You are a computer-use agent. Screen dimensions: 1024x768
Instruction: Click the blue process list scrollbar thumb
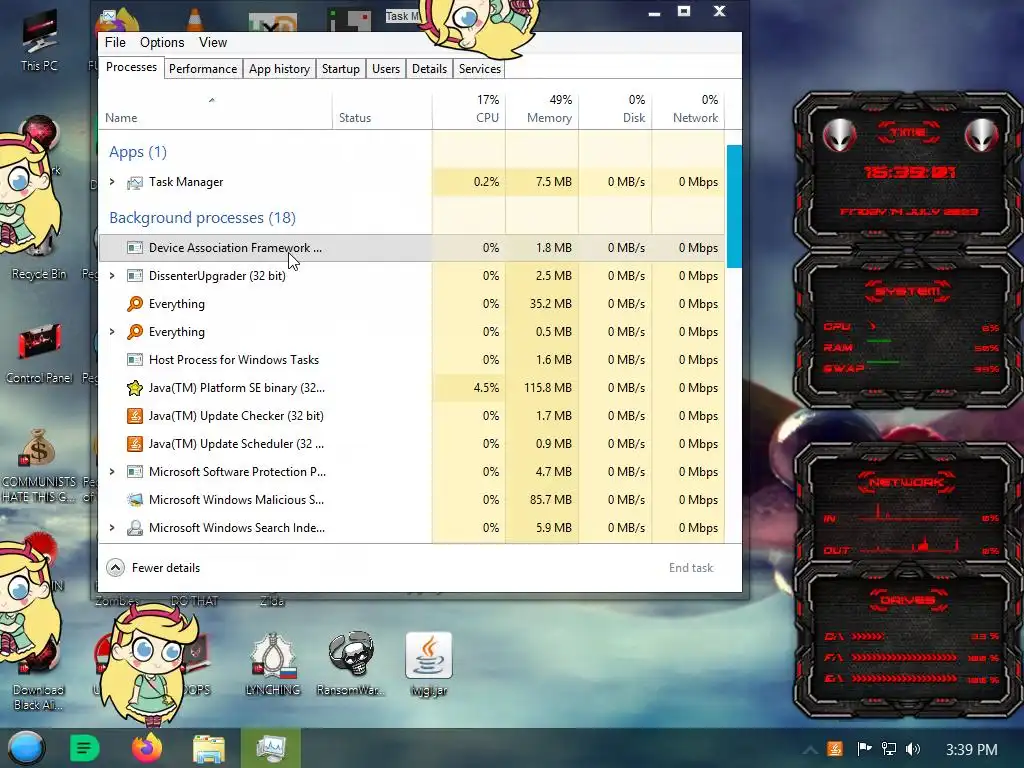734,206
